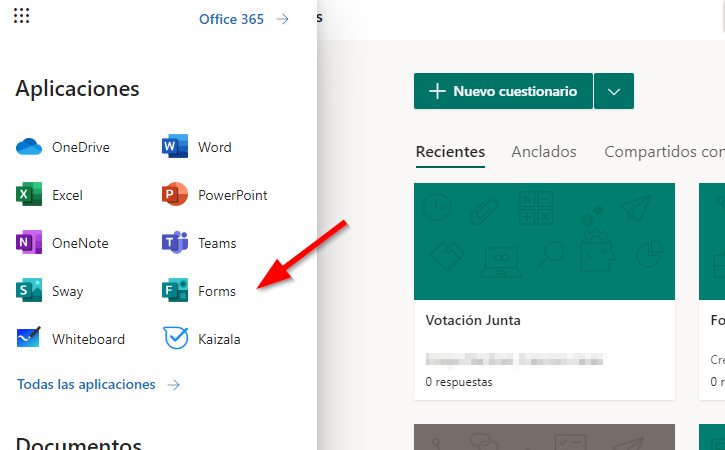Switch to the Recientes tab

pyautogui.click(x=450, y=152)
